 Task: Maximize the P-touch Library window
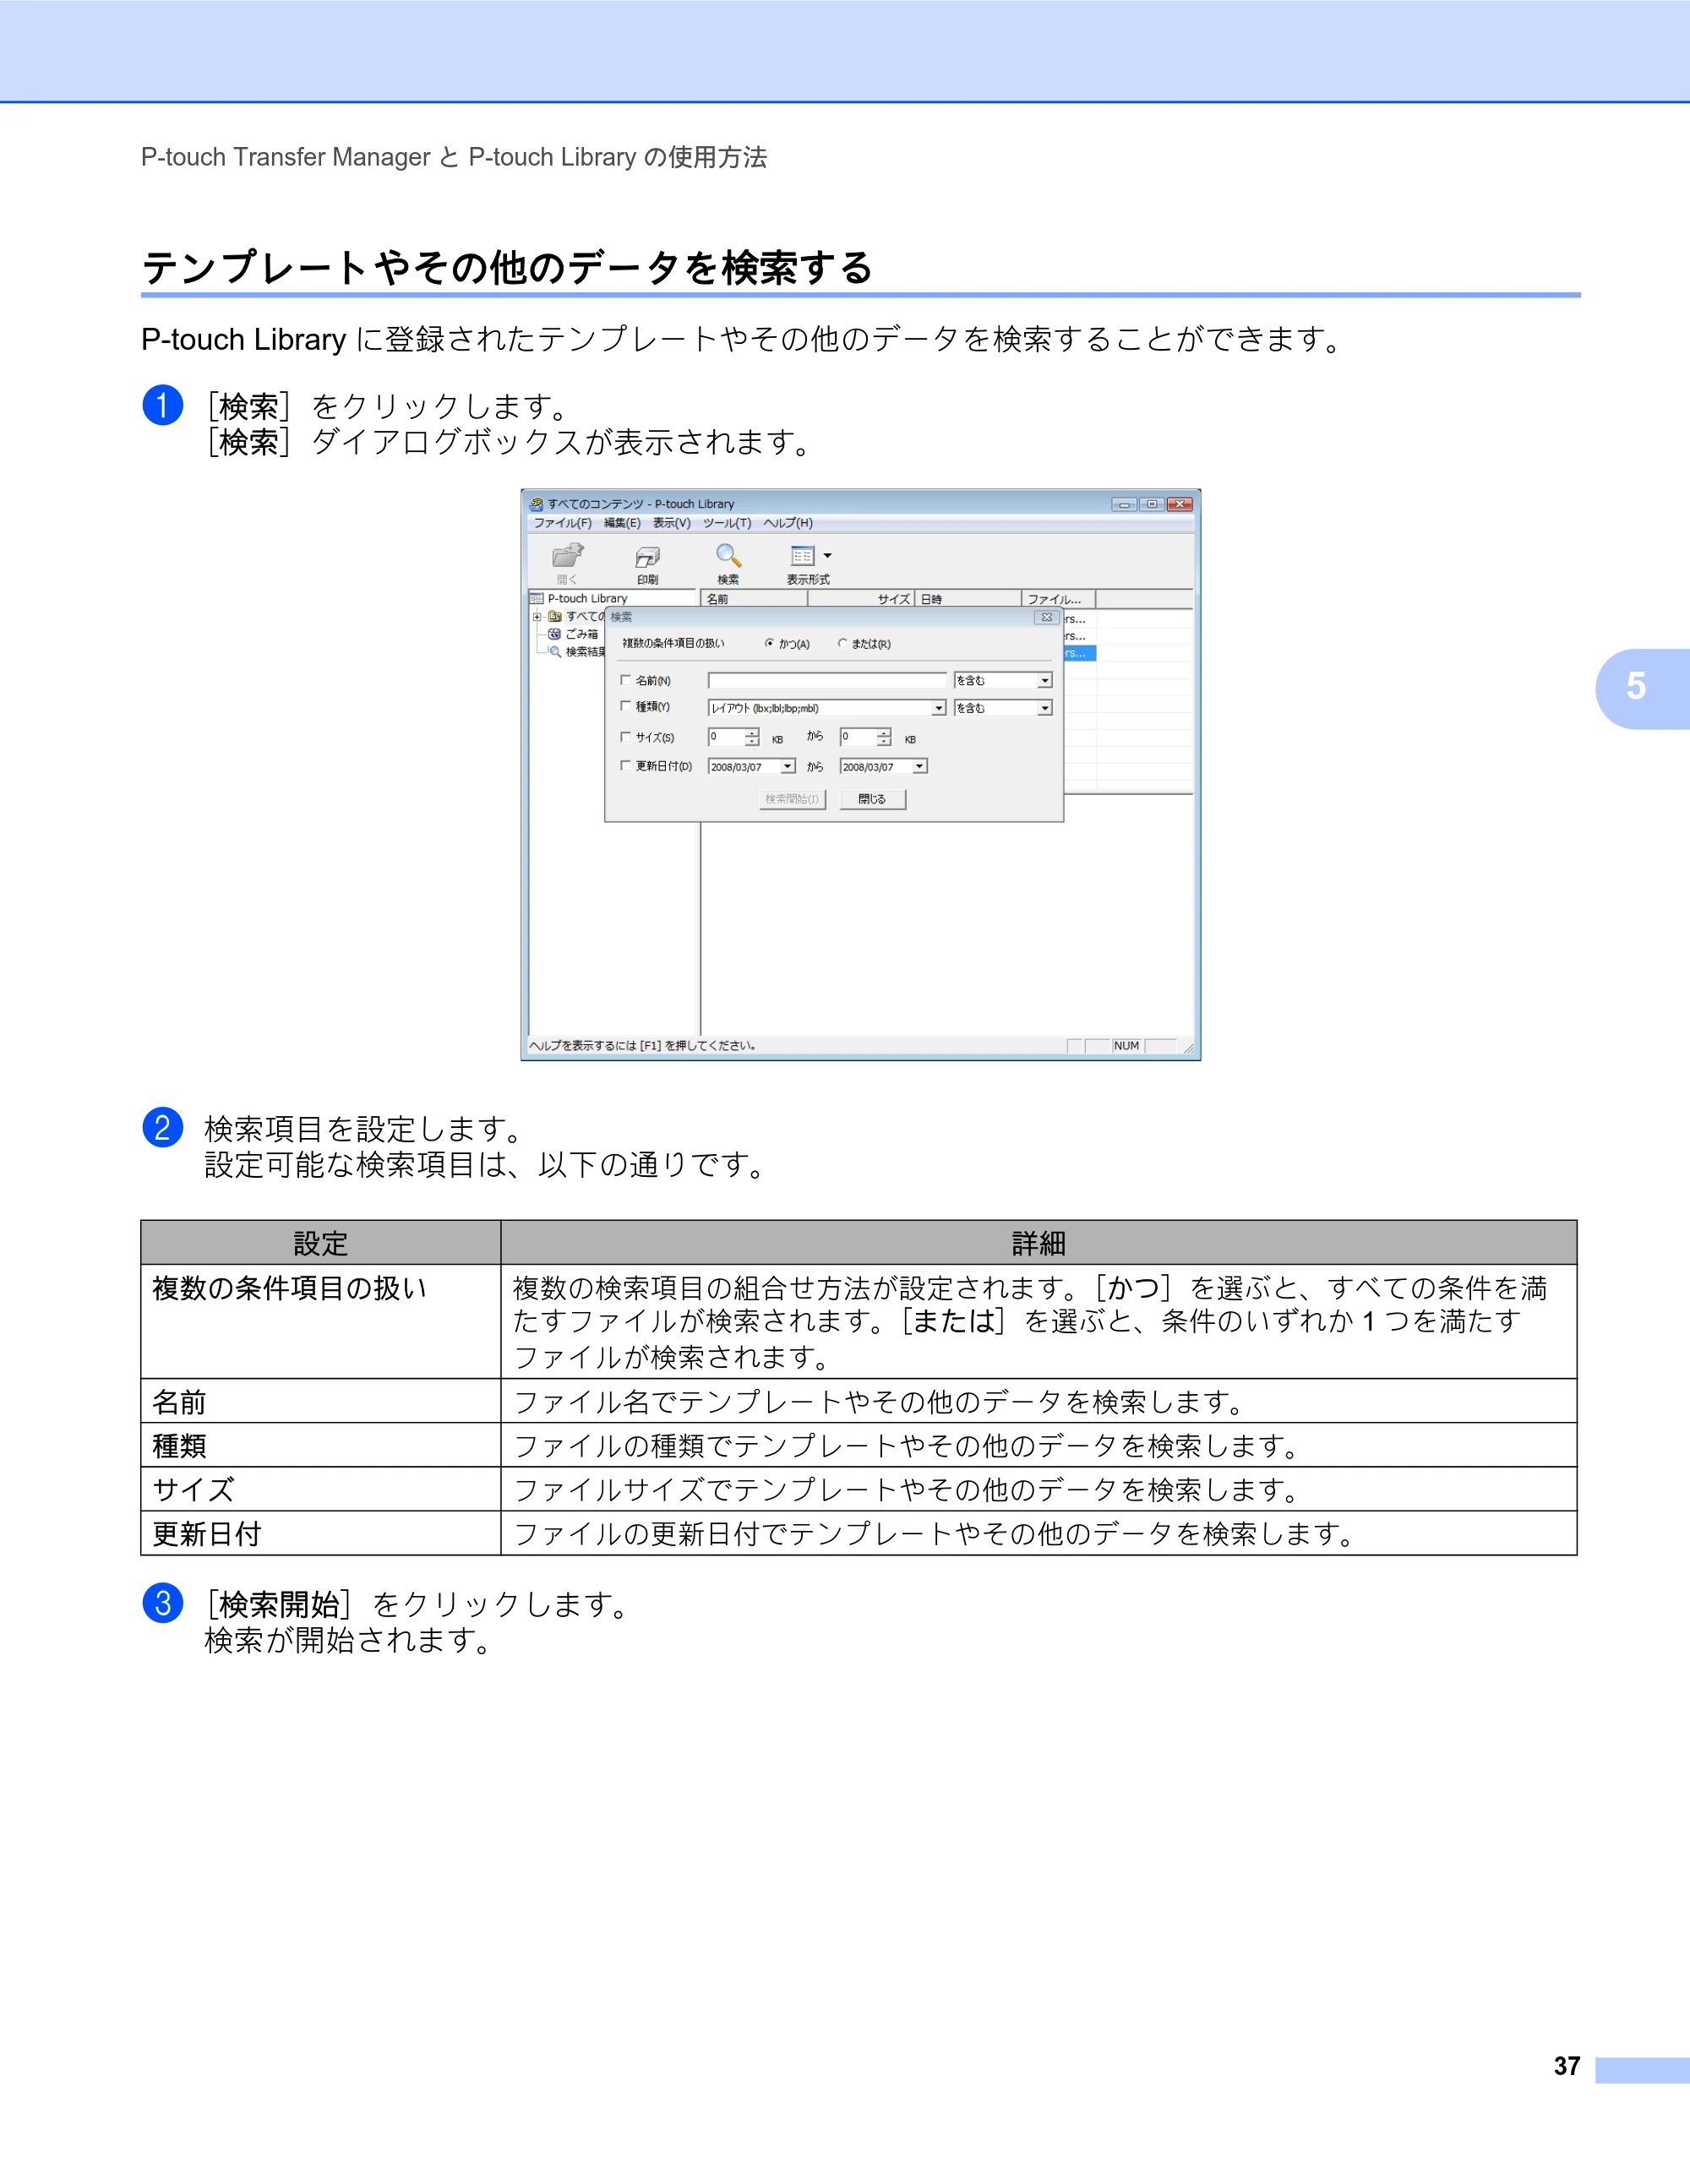click(1151, 504)
